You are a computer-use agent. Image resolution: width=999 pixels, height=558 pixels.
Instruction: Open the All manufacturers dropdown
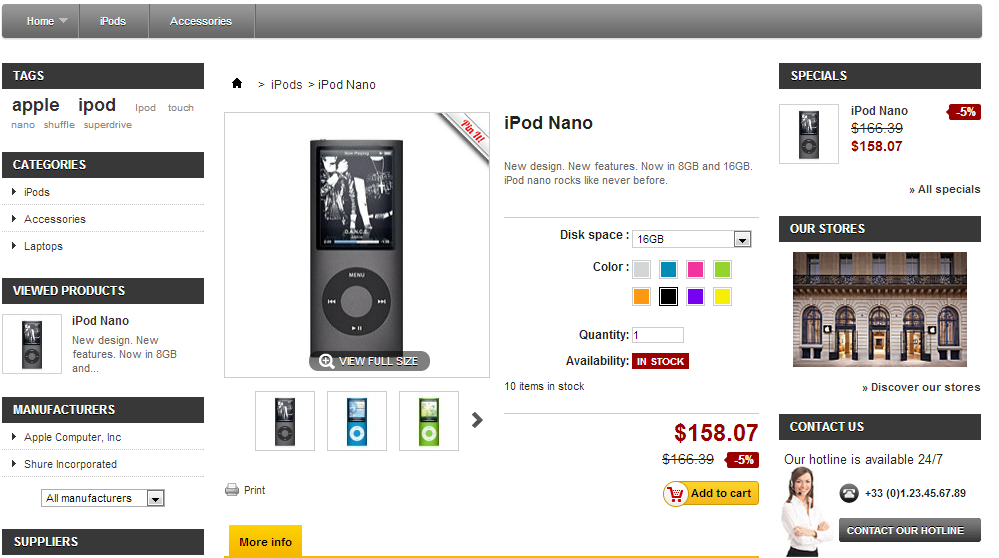coord(155,498)
